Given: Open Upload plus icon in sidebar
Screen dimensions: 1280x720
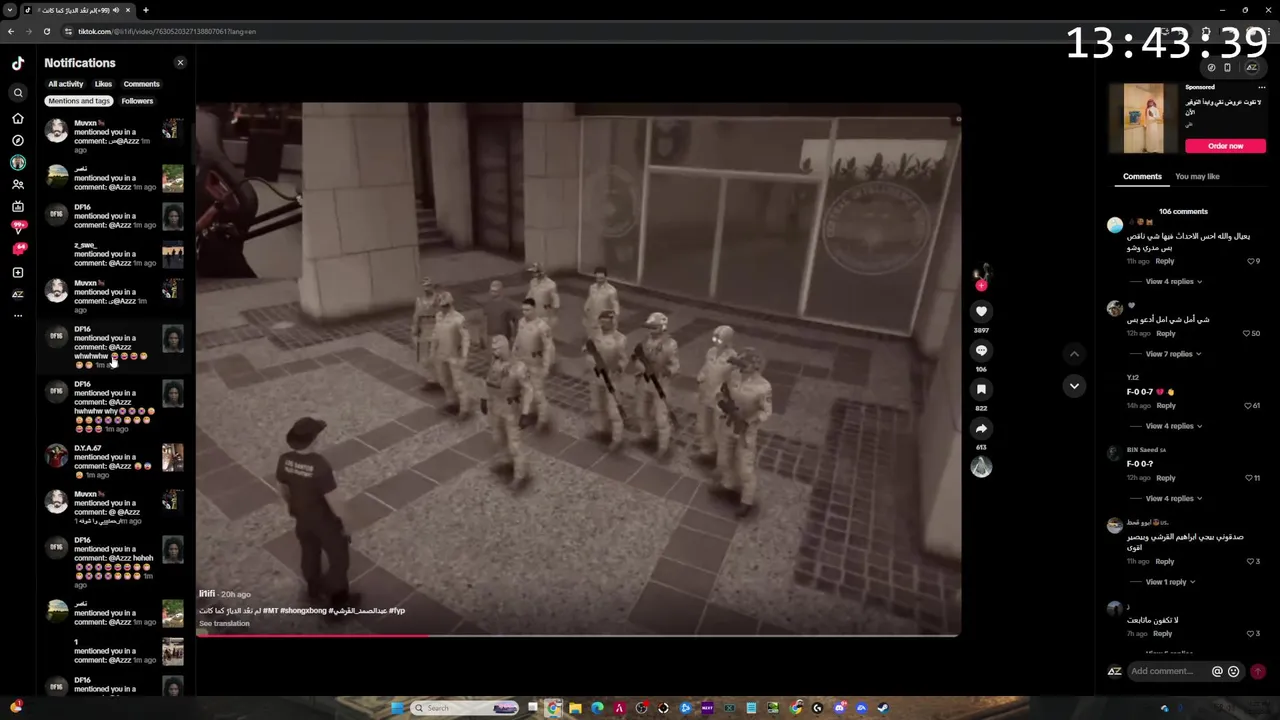Looking at the screenshot, I should [x=18, y=272].
